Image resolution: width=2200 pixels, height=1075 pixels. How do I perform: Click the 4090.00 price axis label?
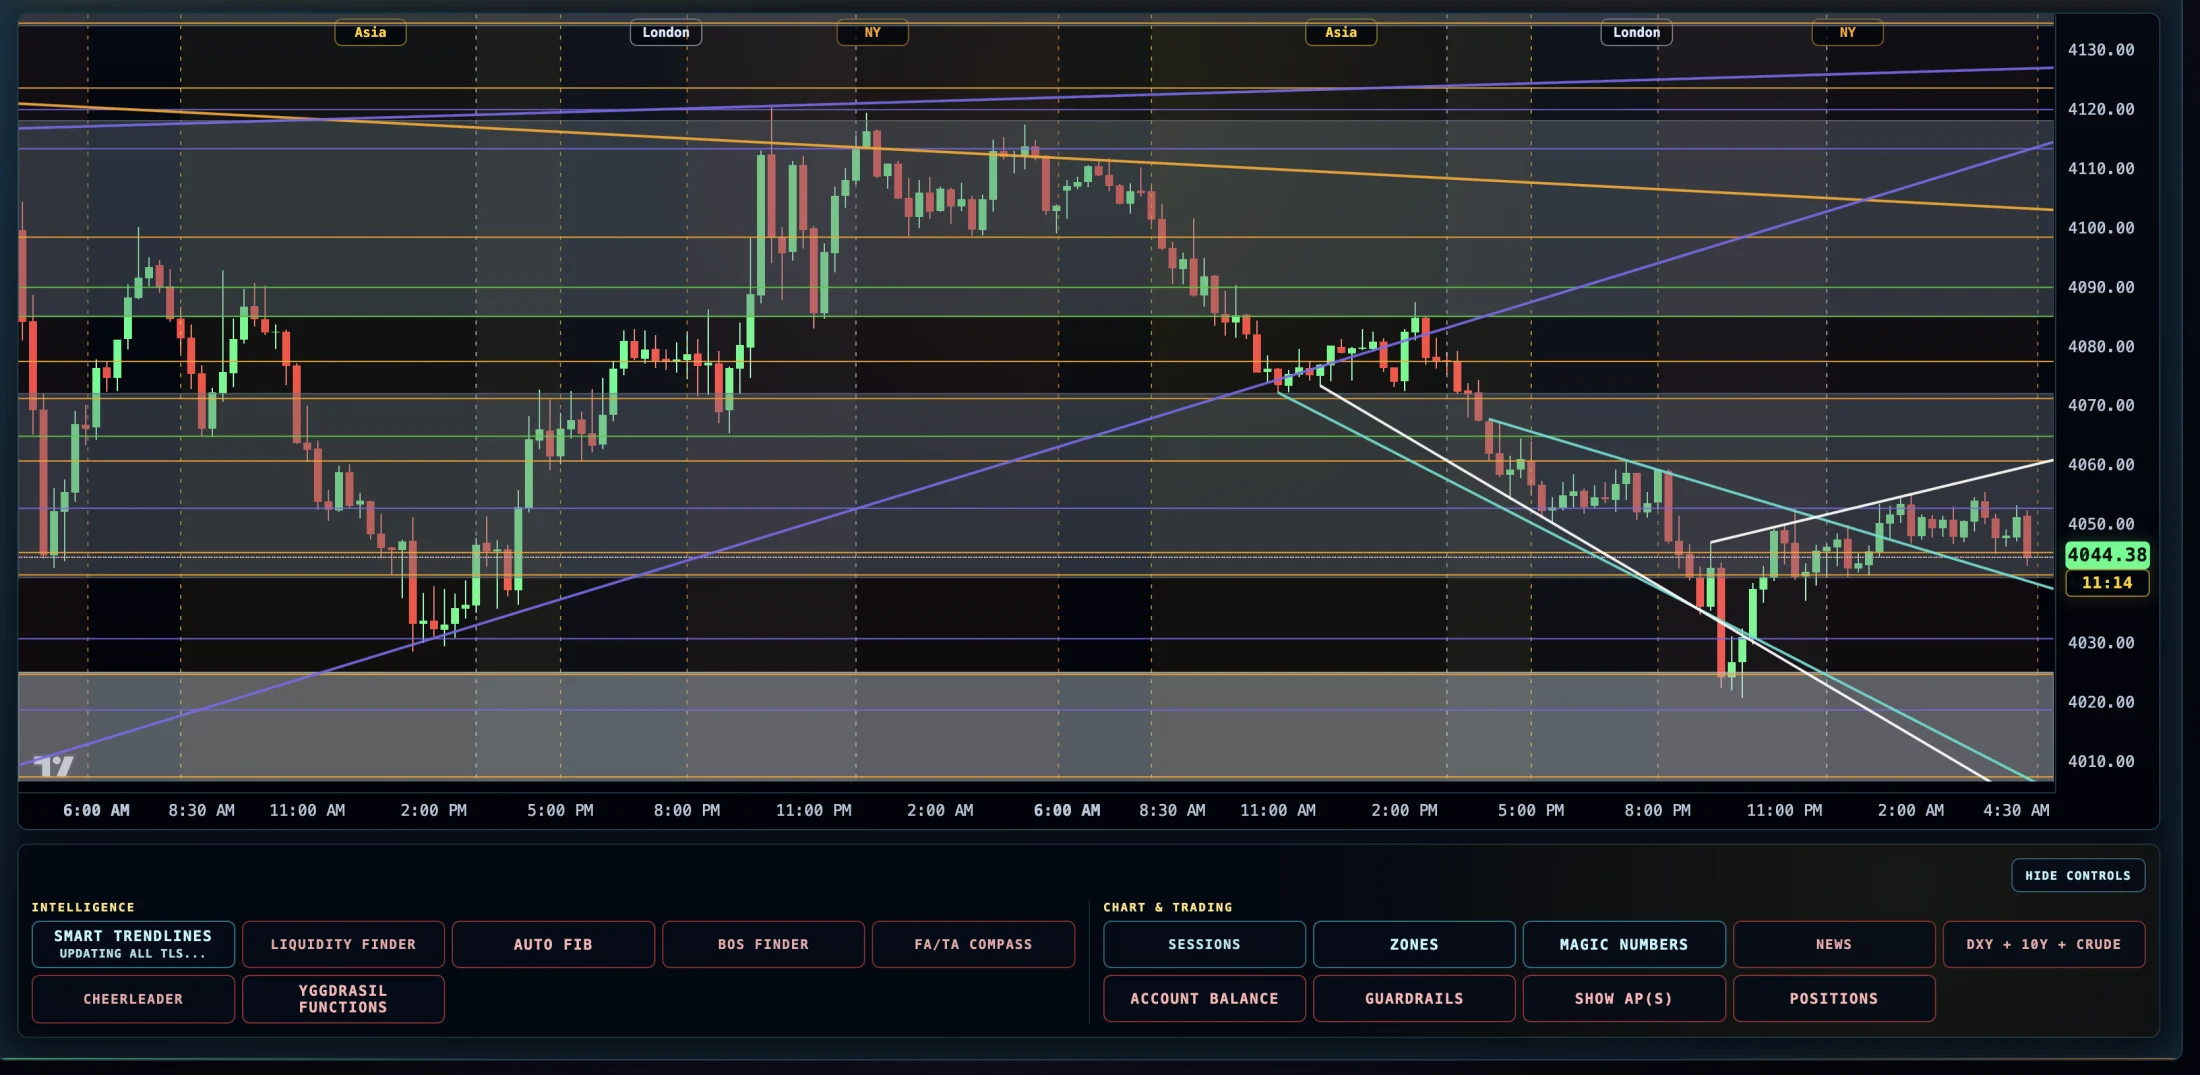pos(2101,287)
